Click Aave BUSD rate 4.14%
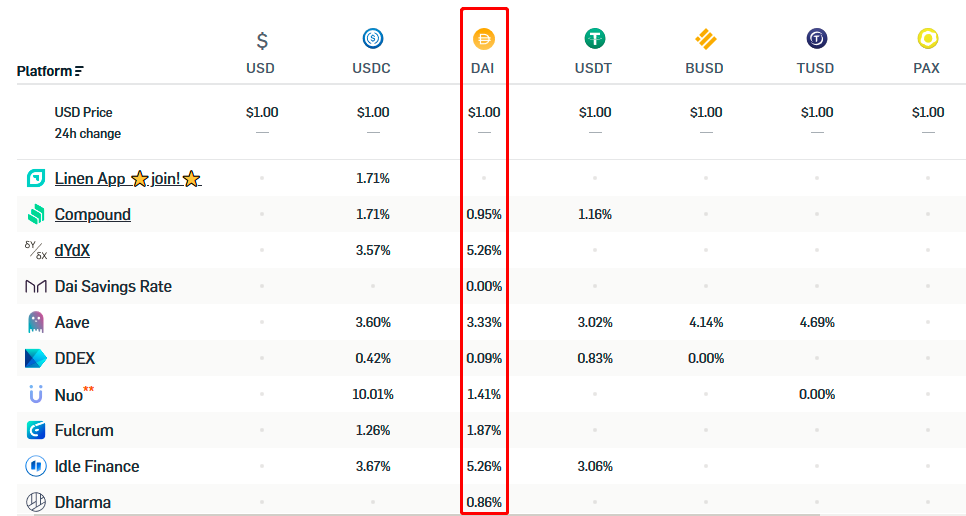 [706, 322]
